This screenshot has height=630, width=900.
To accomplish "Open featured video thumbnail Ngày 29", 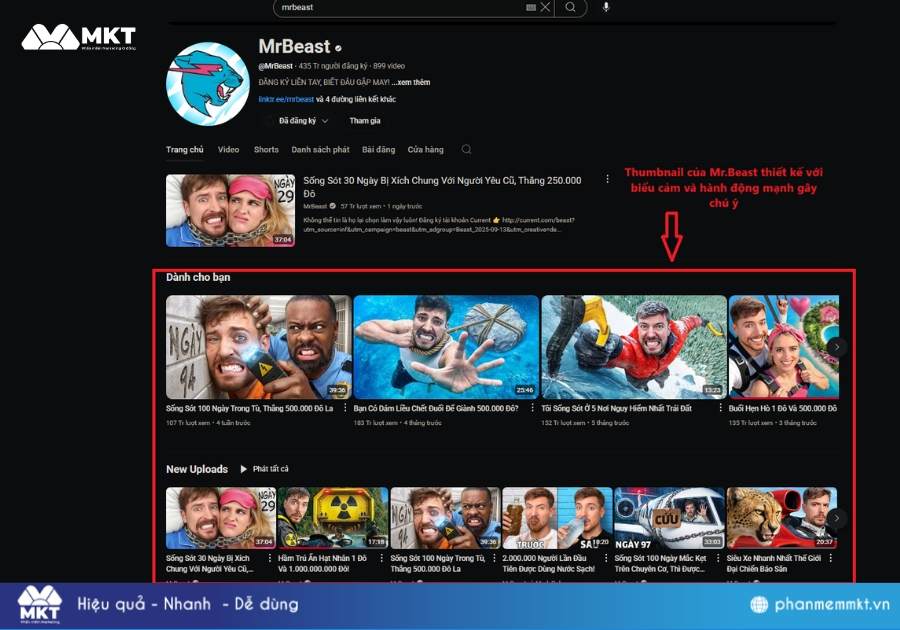I will (x=230, y=211).
